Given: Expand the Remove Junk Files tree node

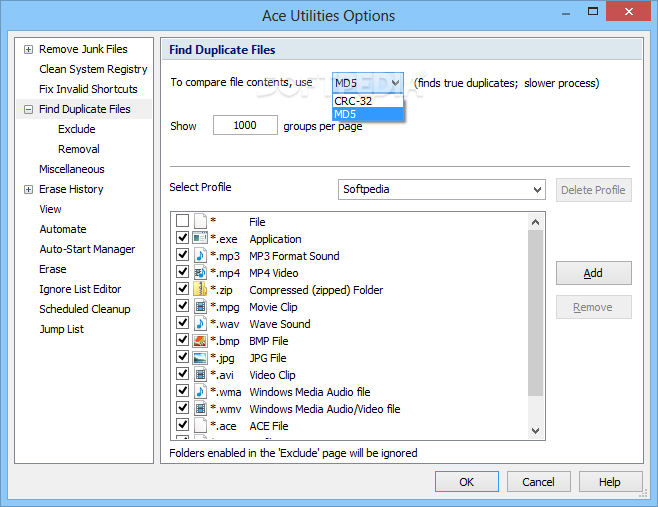Looking at the screenshot, I should [28, 50].
